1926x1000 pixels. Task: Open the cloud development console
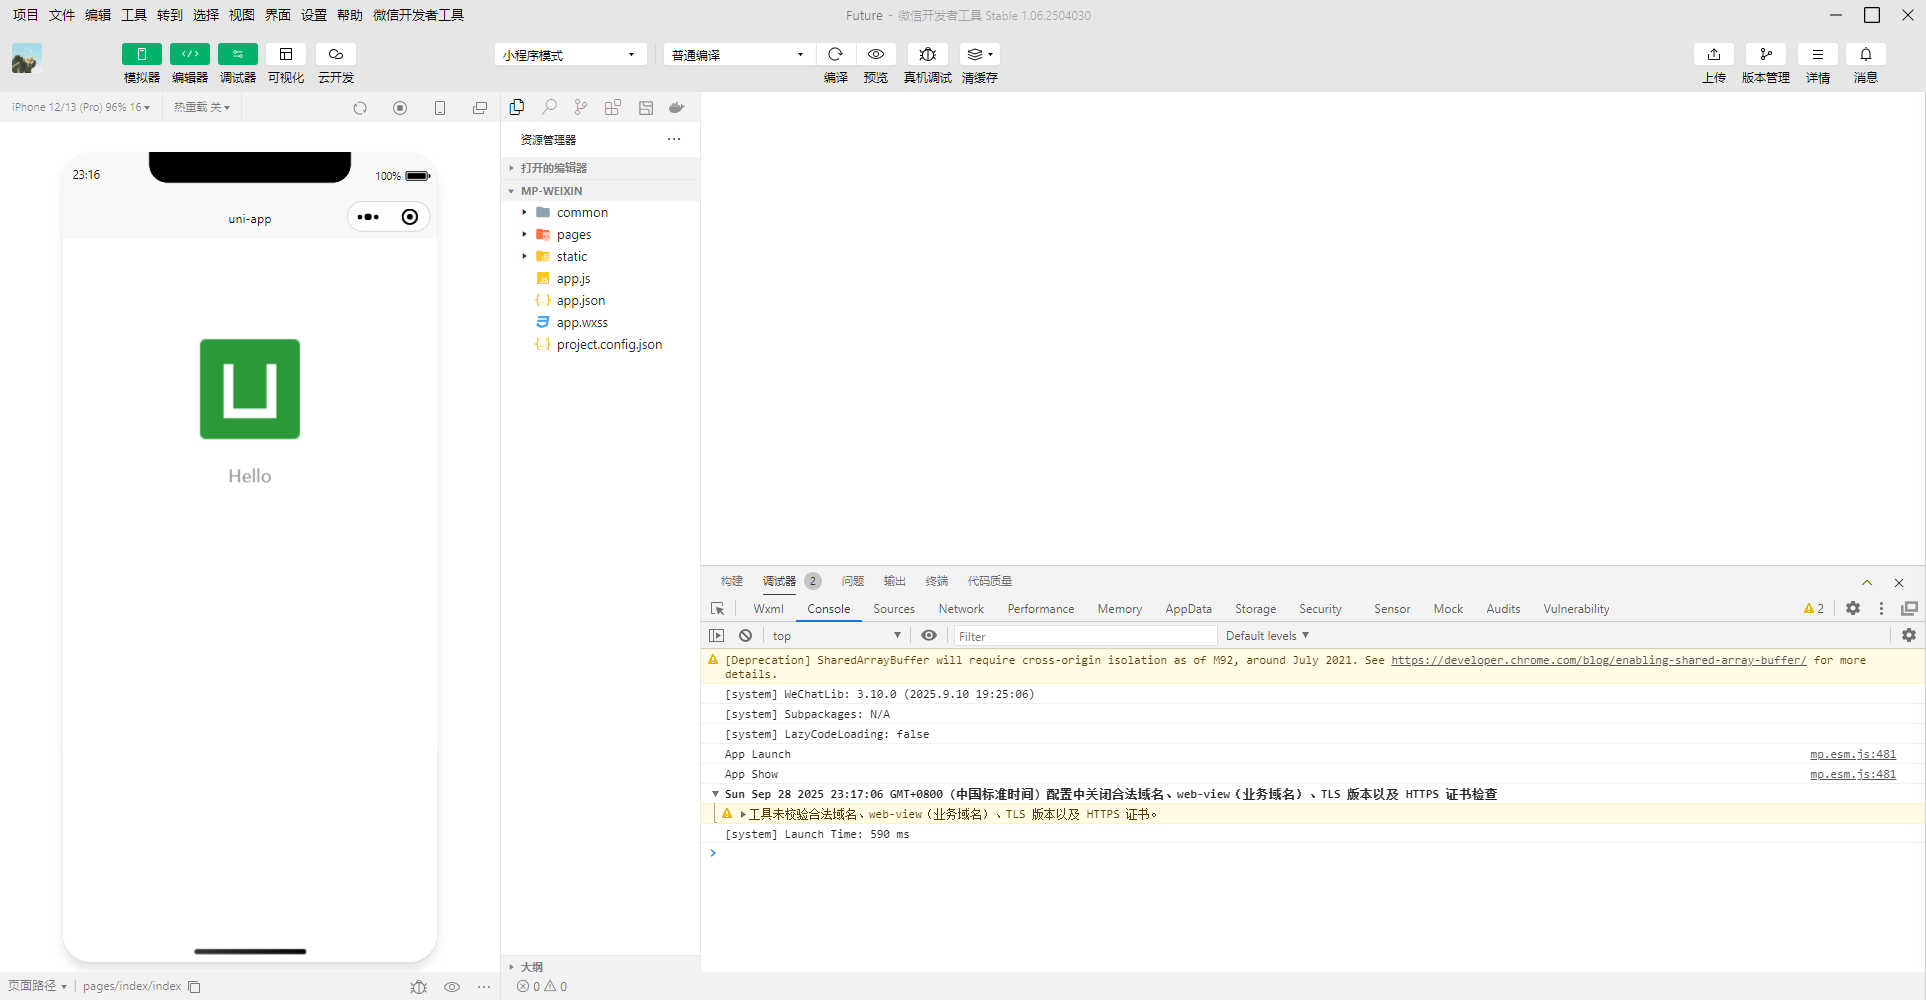coord(336,54)
